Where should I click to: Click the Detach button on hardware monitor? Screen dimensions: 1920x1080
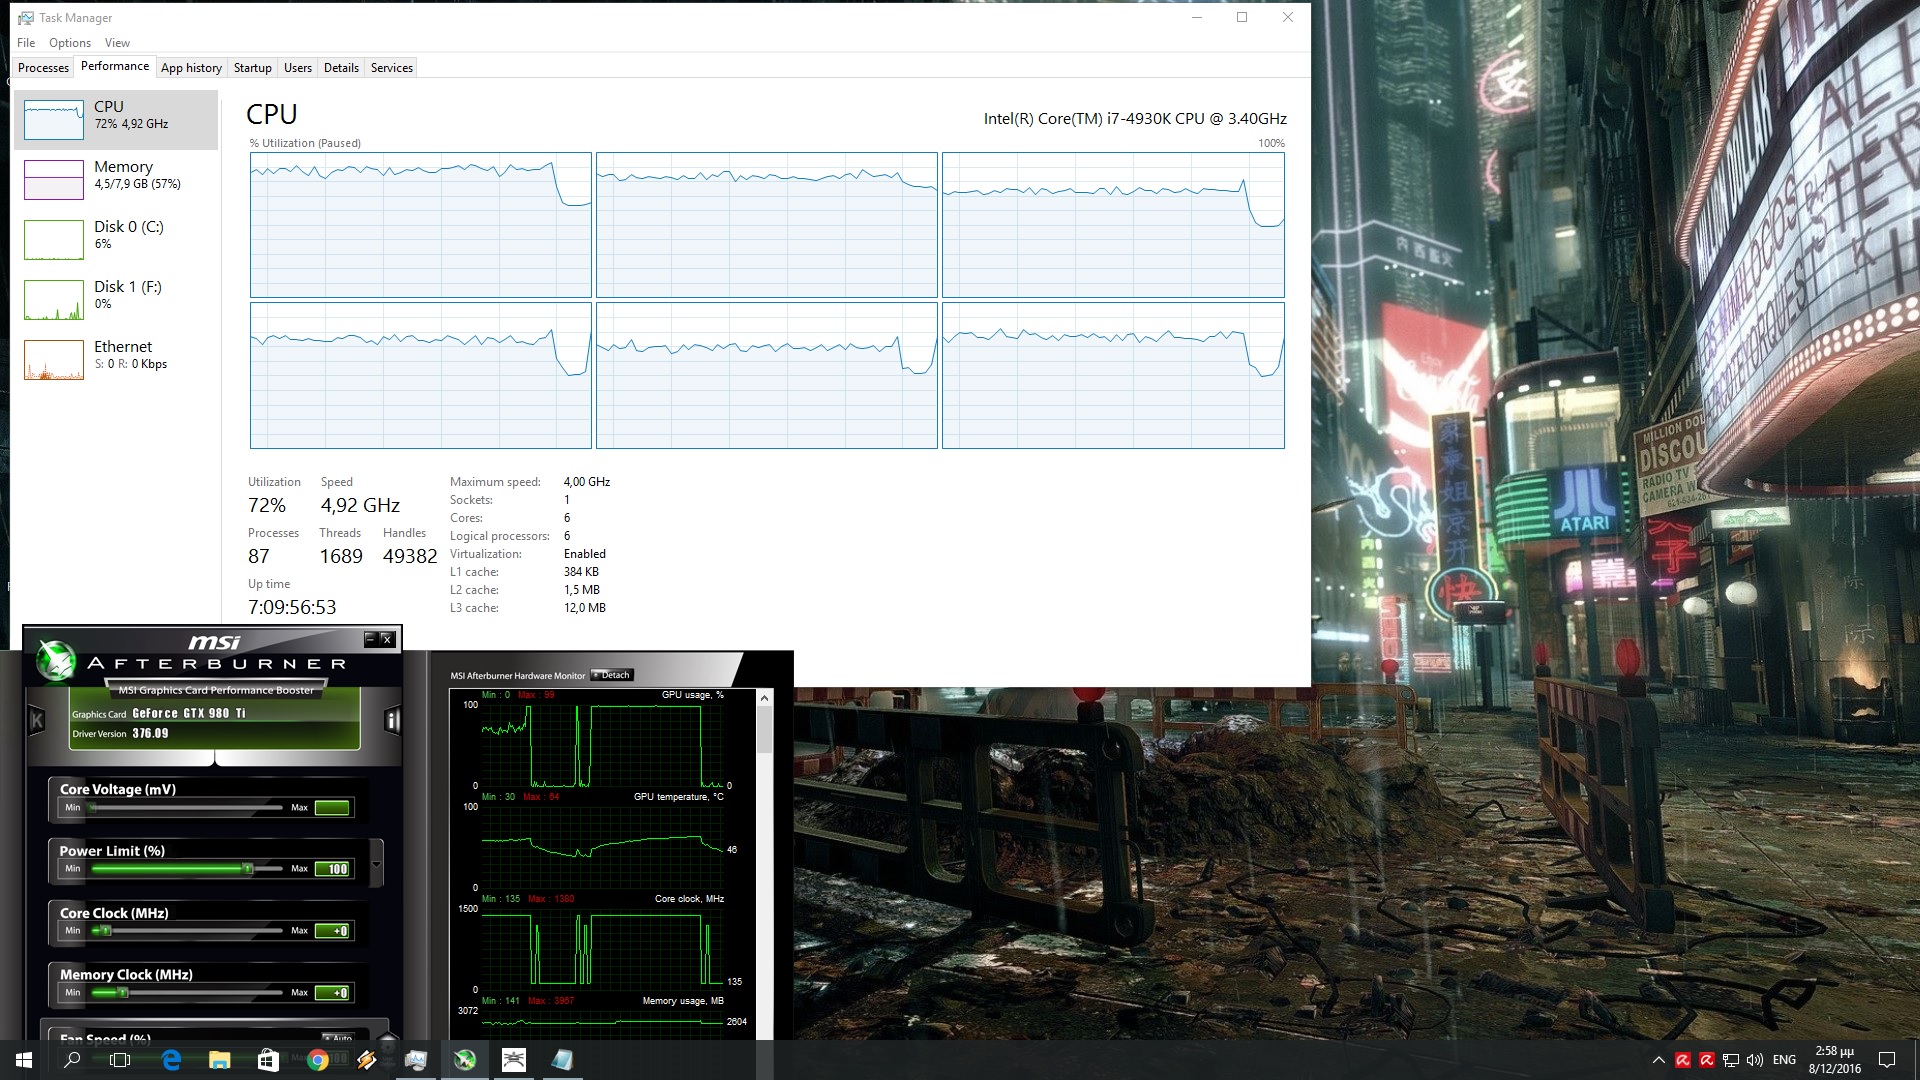[x=612, y=675]
